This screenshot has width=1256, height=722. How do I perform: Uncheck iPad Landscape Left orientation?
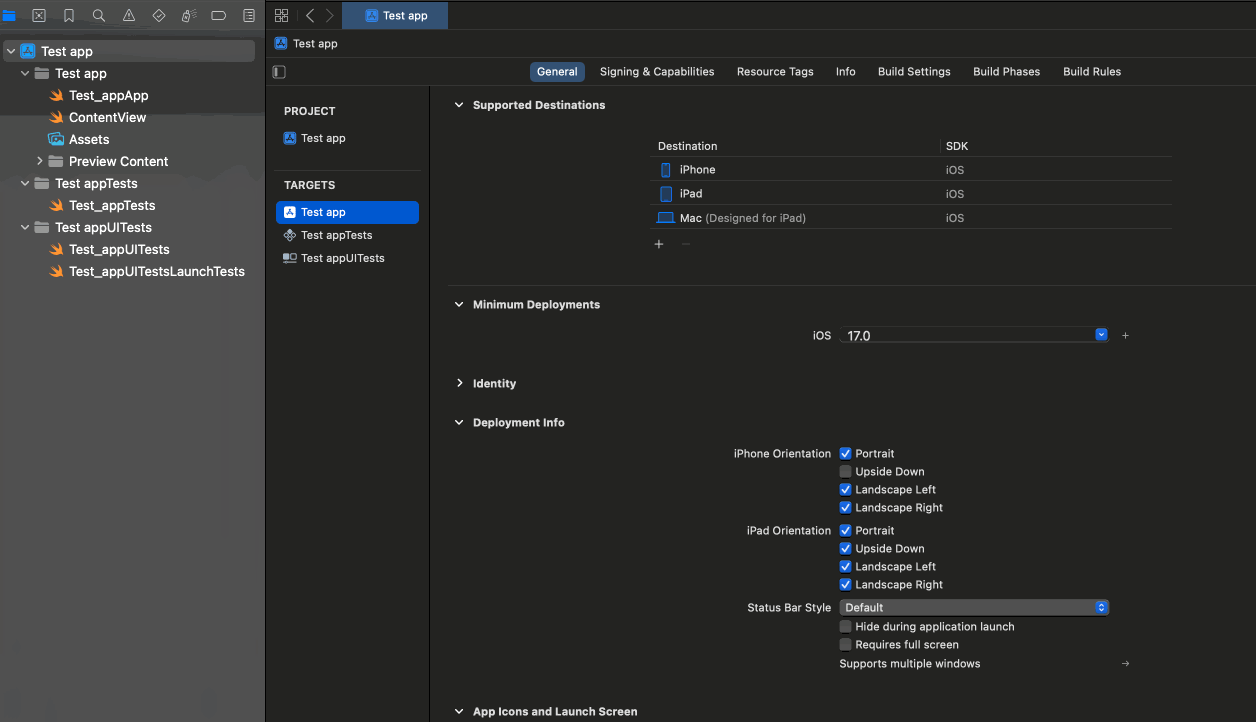(x=846, y=567)
